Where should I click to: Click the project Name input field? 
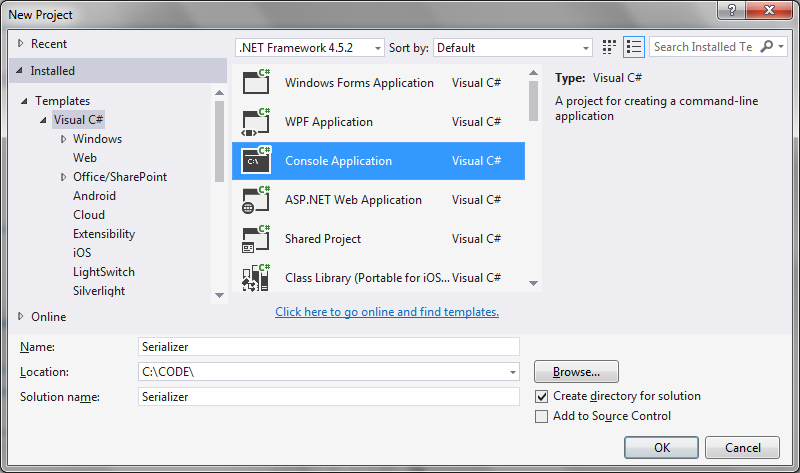[x=329, y=346]
